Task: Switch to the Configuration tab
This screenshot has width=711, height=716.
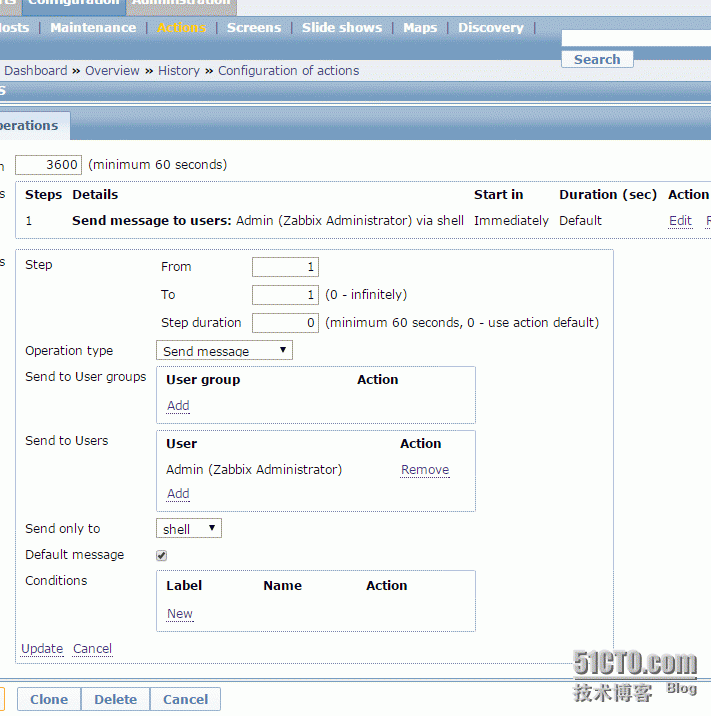Action: [74, 4]
